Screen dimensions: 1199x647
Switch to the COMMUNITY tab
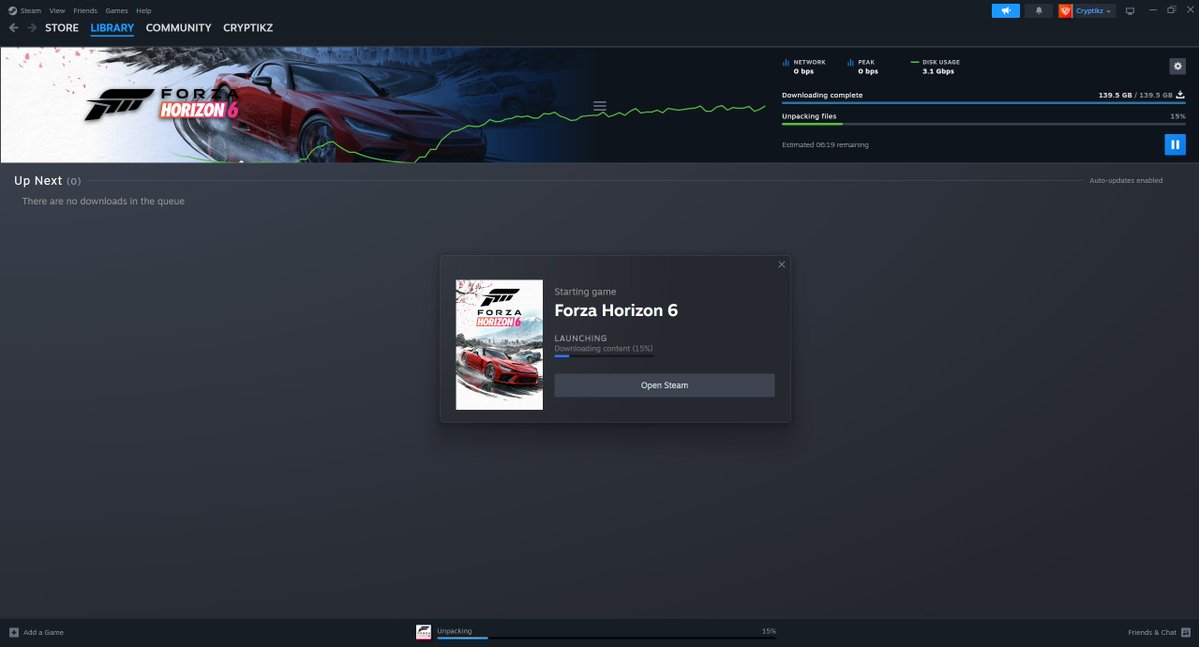point(178,28)
